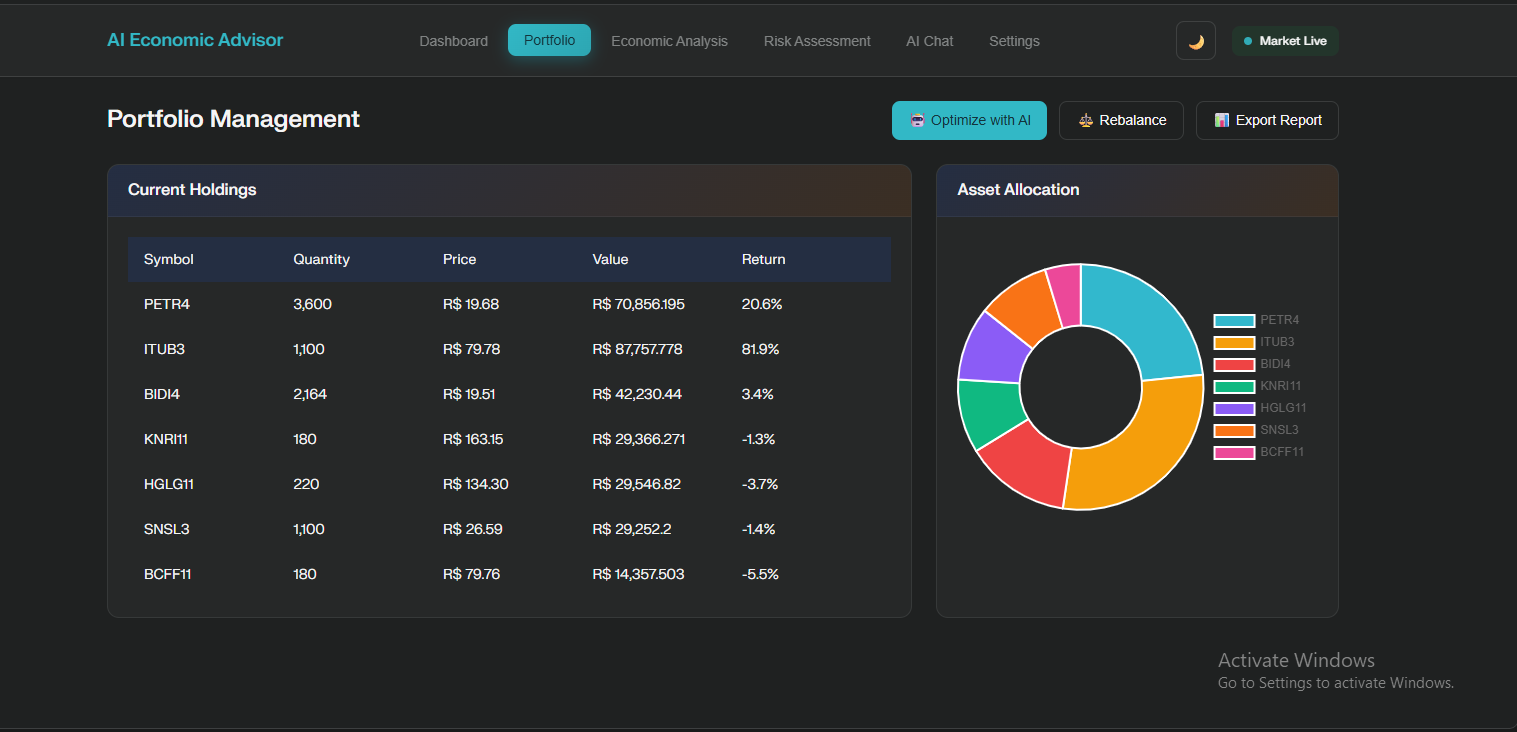Screen dimensions: 1517x732
Task: Click the teal PETR4 donut chart slice
Action: [1143, 317]
